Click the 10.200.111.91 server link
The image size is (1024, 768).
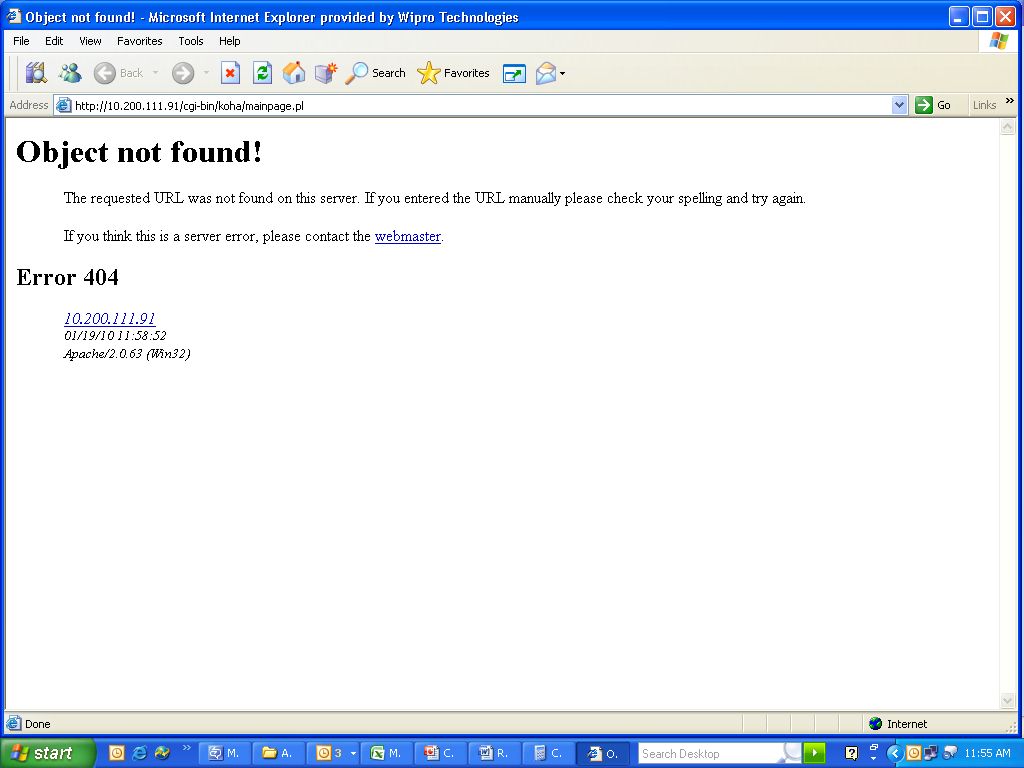pos(109,319)
